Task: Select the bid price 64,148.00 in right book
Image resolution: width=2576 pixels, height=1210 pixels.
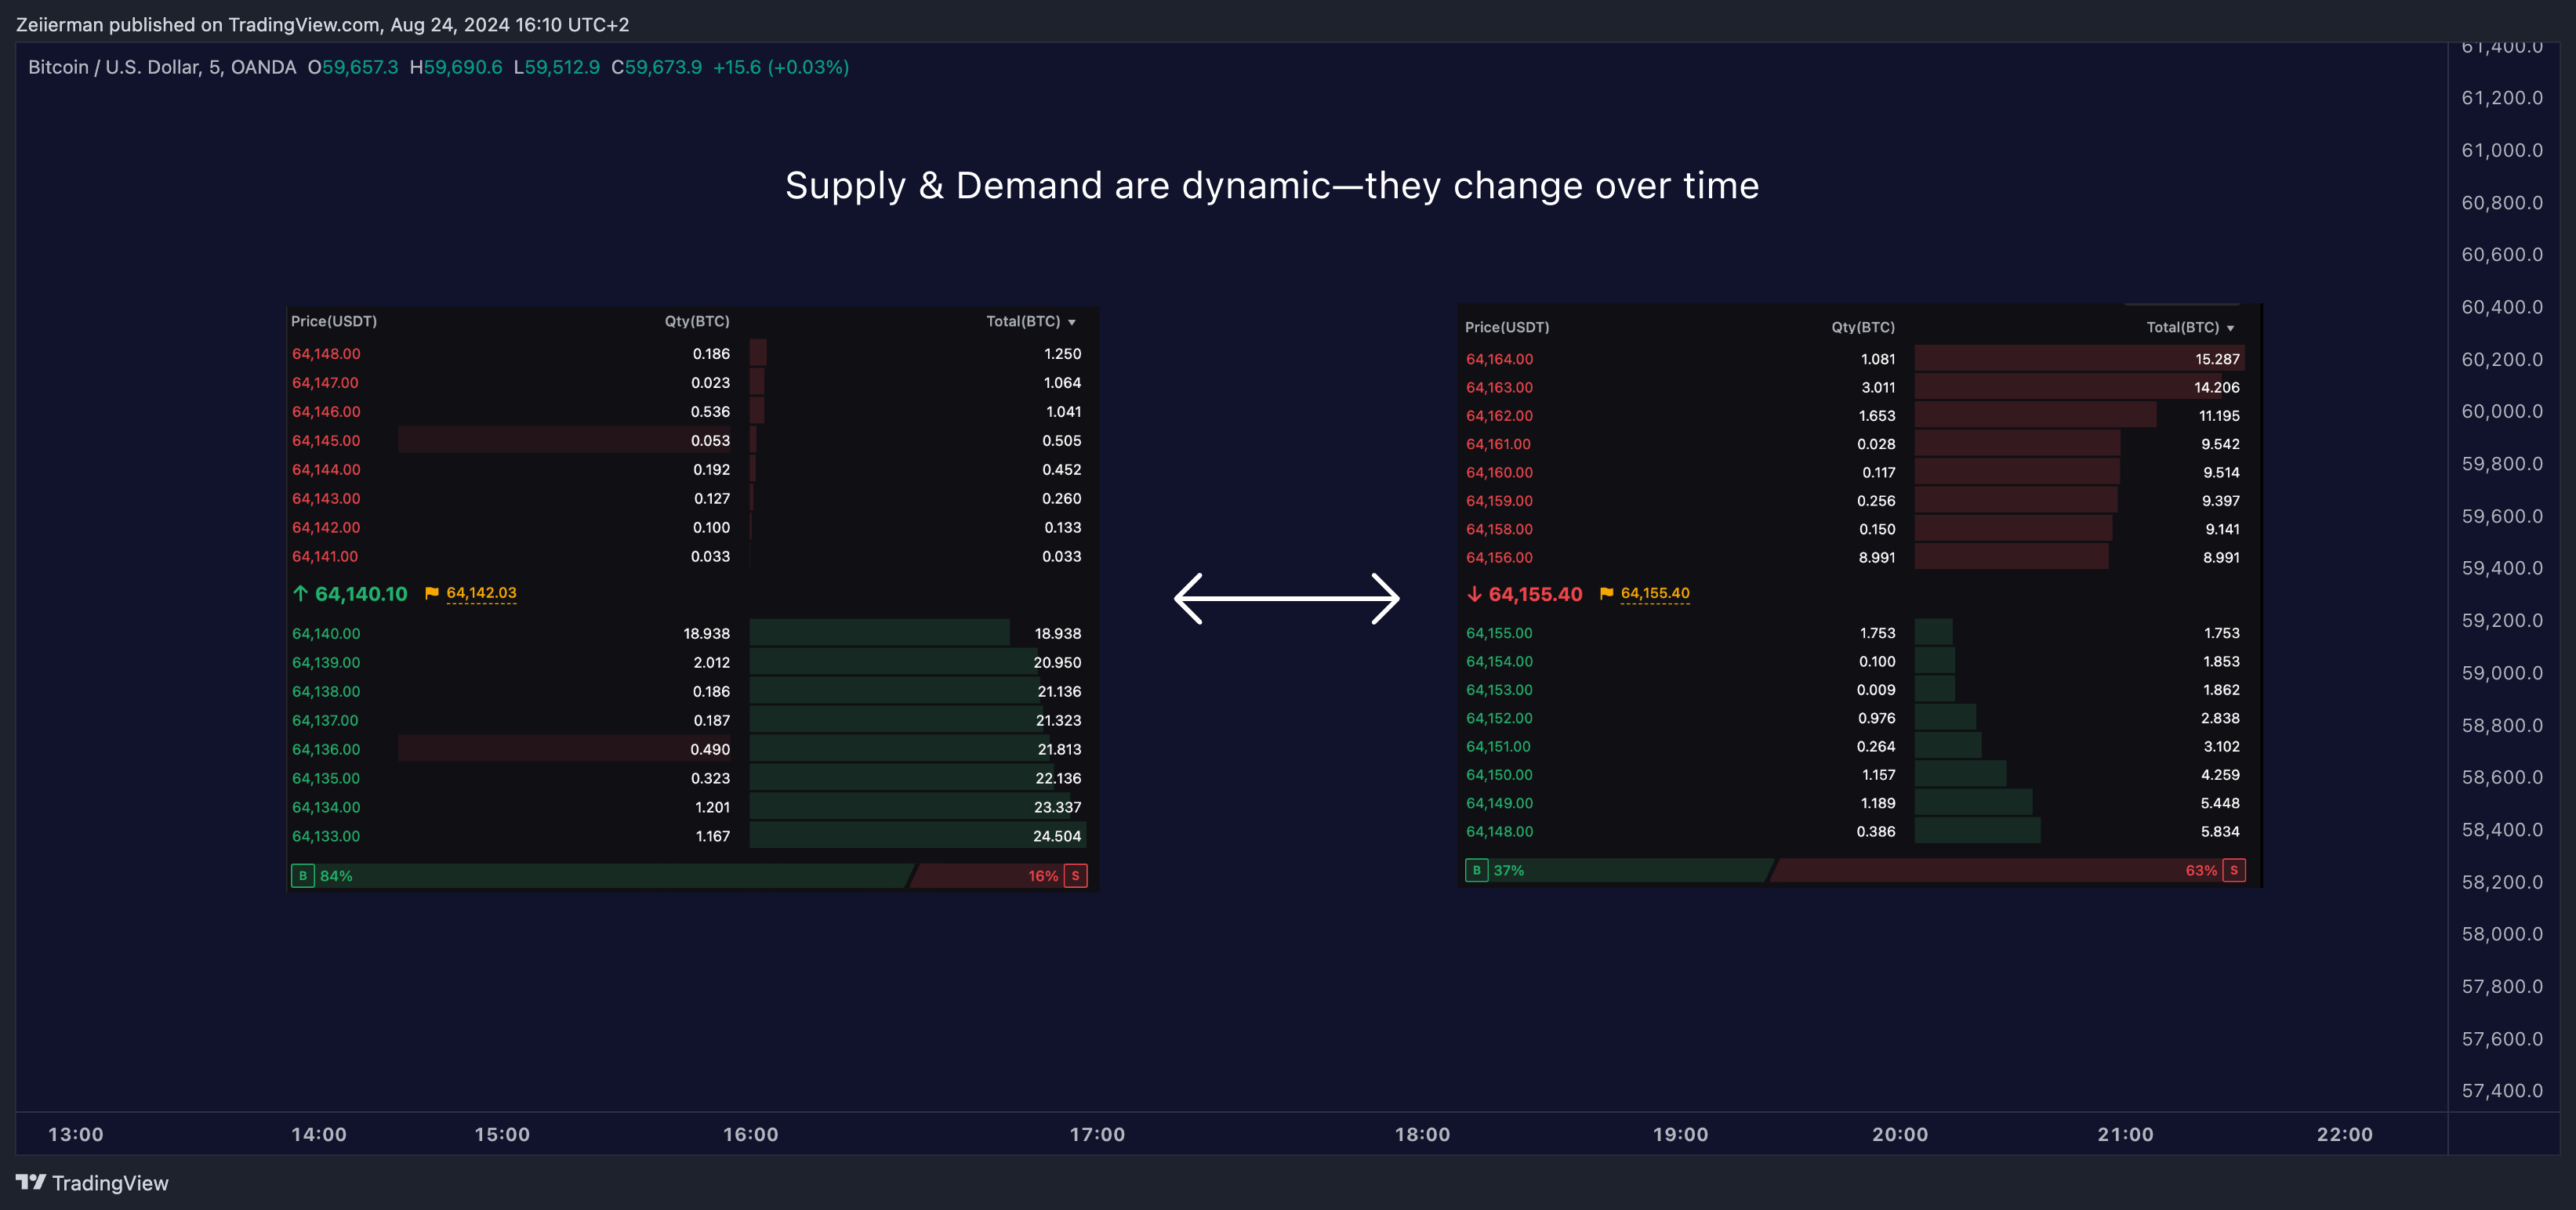Action: [x=1499, y=832]
